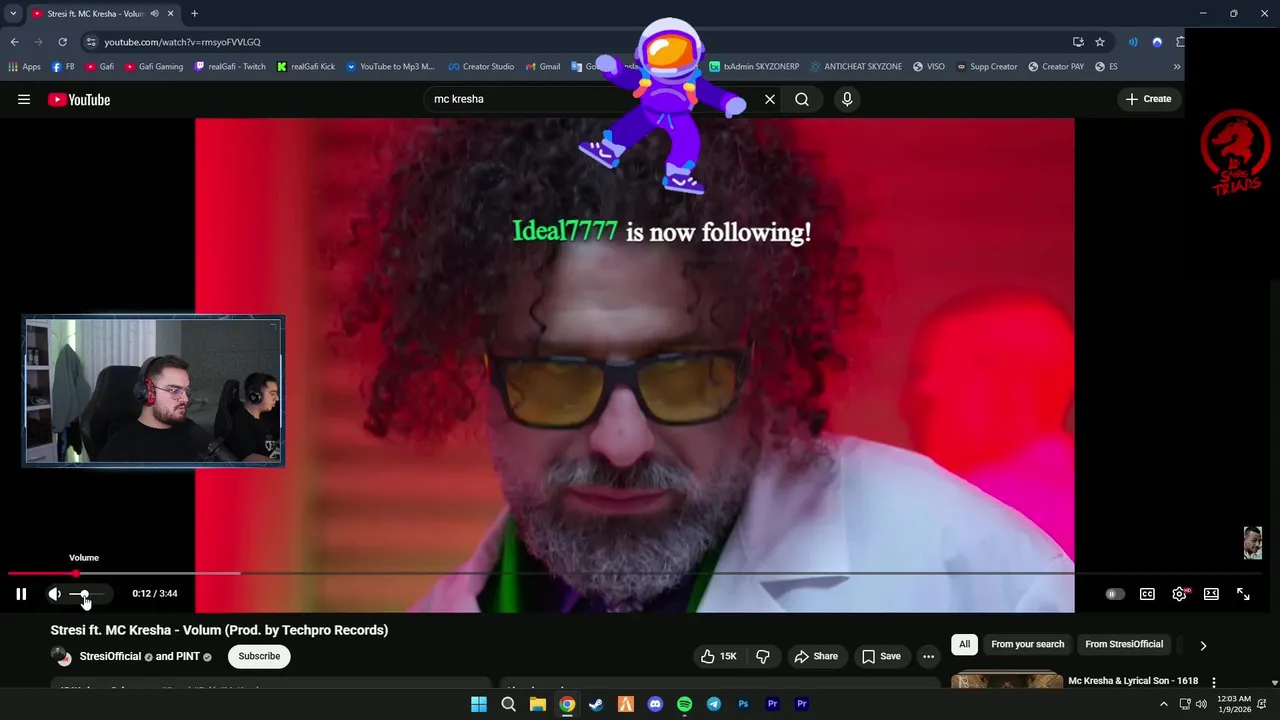The height and width of the screenshot is (720, 1280).
Task: Start voice search with the microphone
Action: point(847,99)
